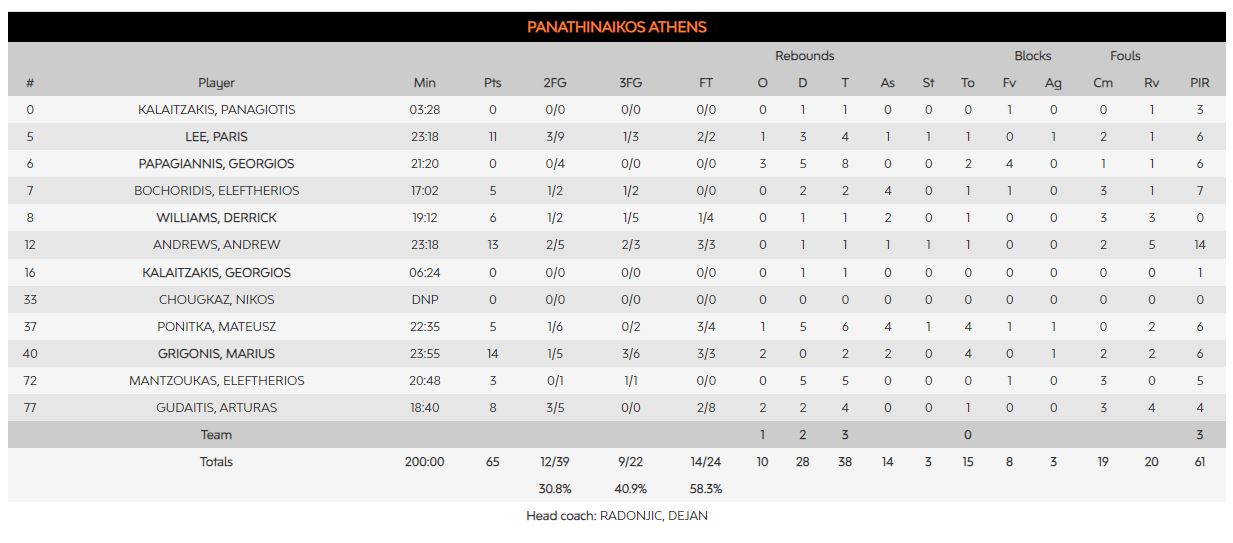Click the Pts column header

(492, 83)
